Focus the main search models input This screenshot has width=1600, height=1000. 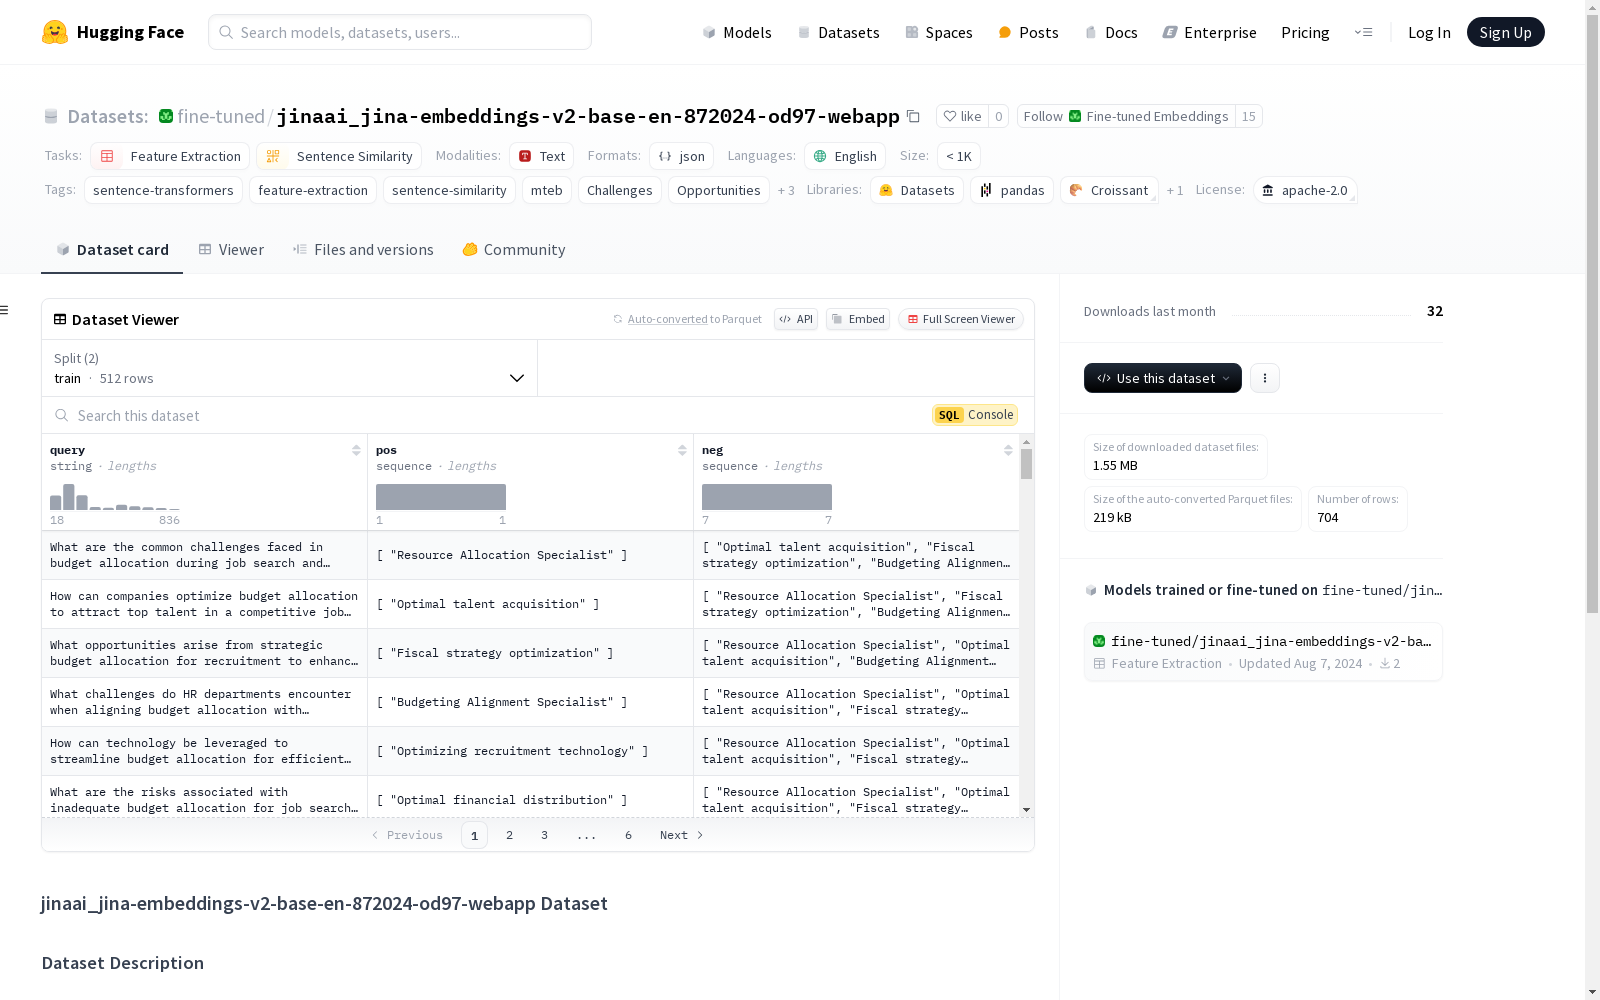click(400, 32)
